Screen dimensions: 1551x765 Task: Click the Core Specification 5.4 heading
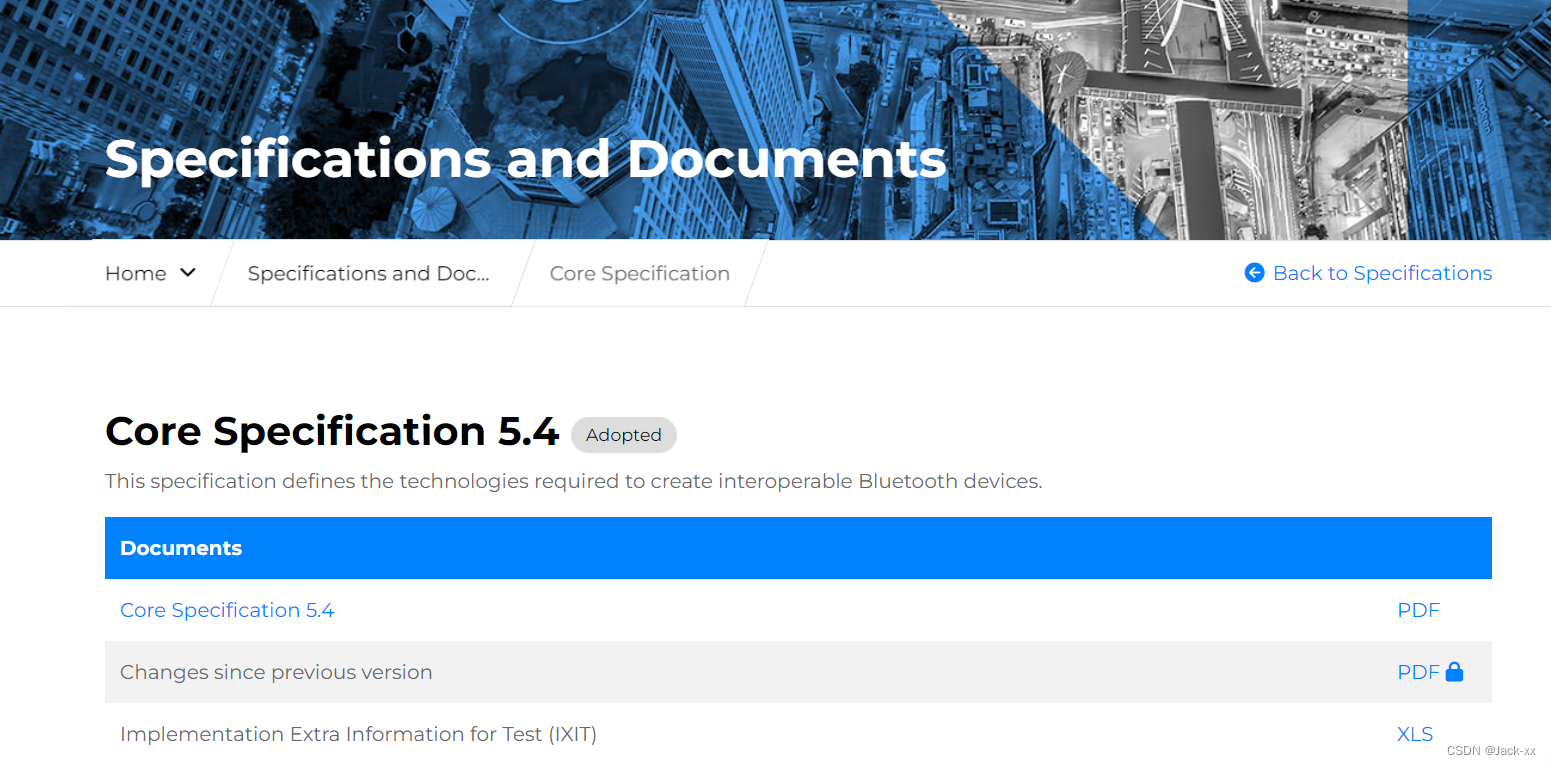332,431
